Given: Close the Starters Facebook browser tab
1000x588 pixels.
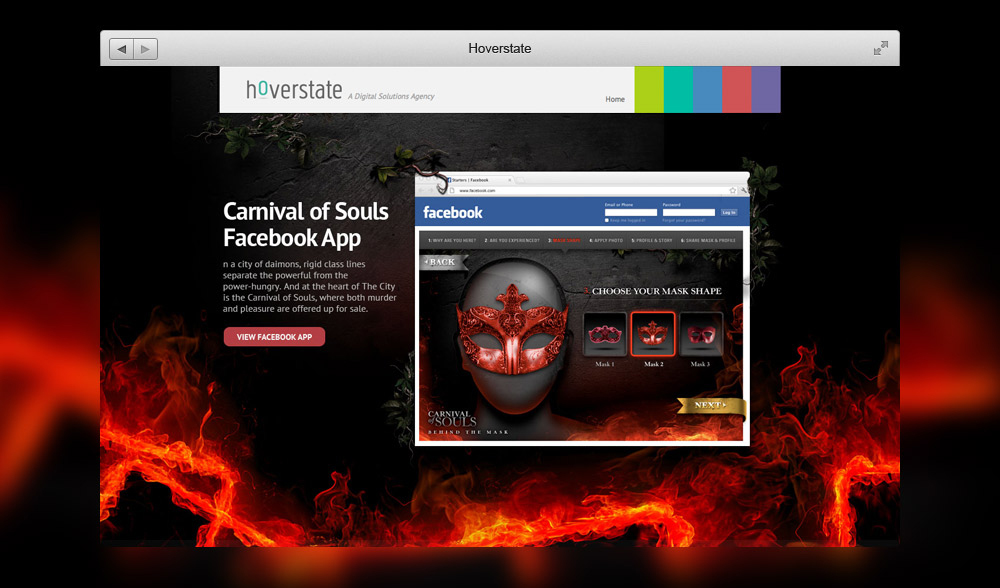Looking at the screenshot, I should point(510,180).
